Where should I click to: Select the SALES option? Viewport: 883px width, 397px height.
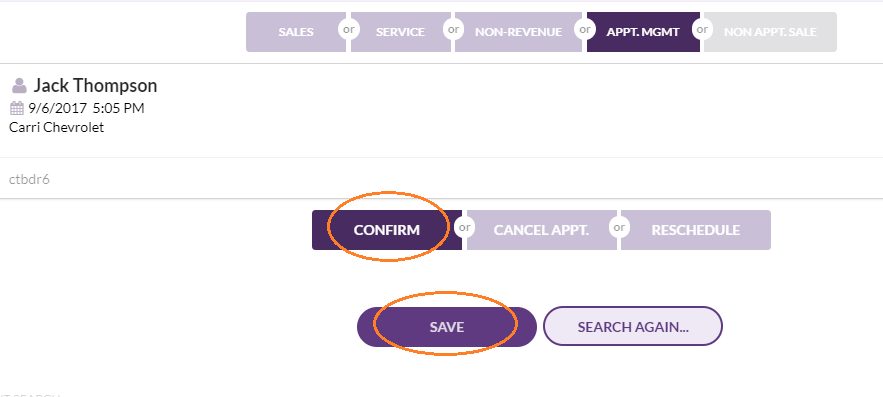click(x=296, y=32)
